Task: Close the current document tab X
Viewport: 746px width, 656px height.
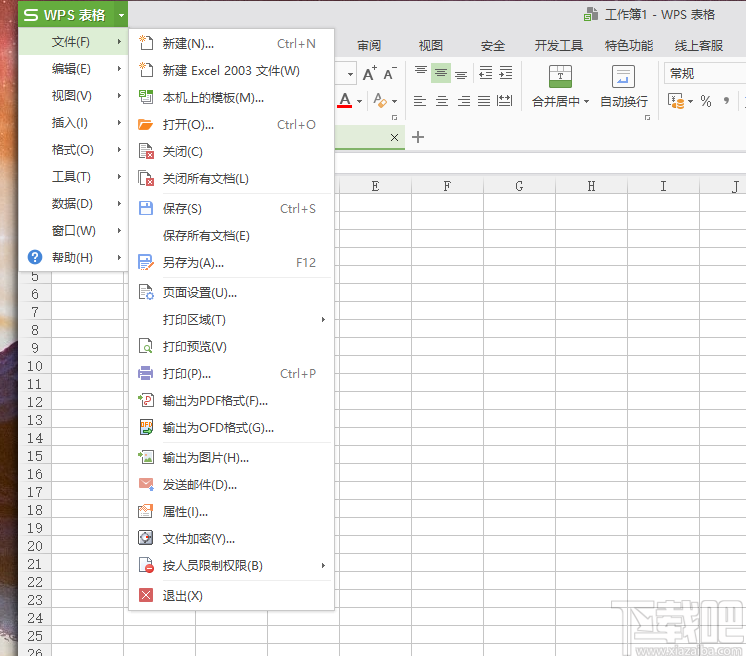Action: (394, 137)
